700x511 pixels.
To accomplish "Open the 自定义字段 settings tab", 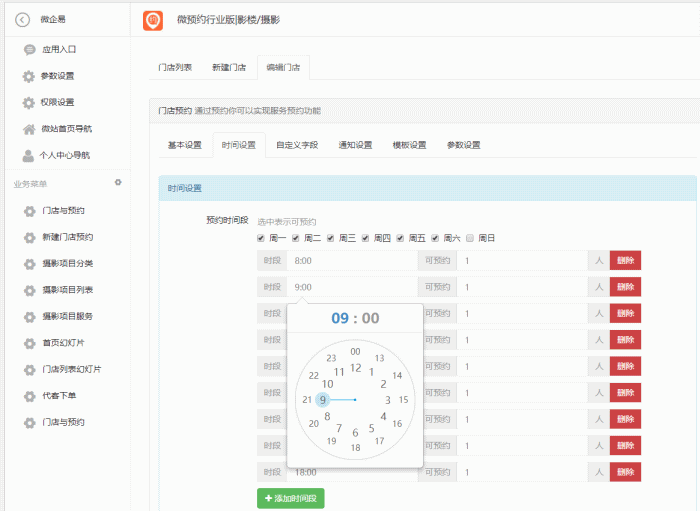I will click(x=297, y=145).
